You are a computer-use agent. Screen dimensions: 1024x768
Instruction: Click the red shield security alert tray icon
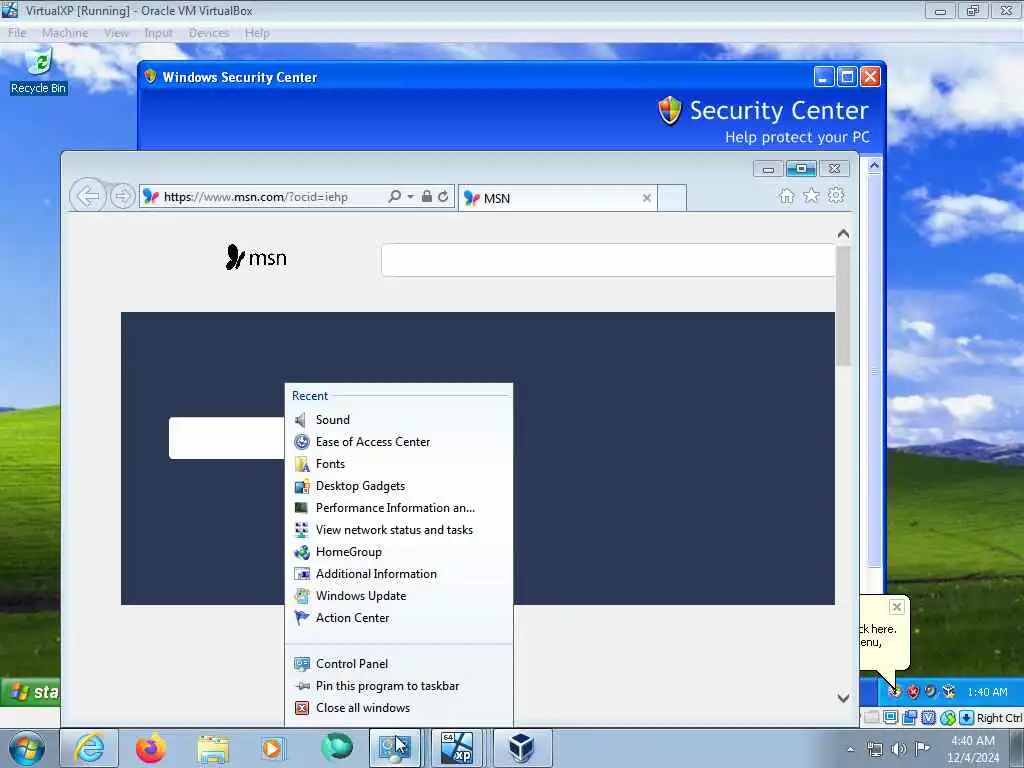pos(913,692)
